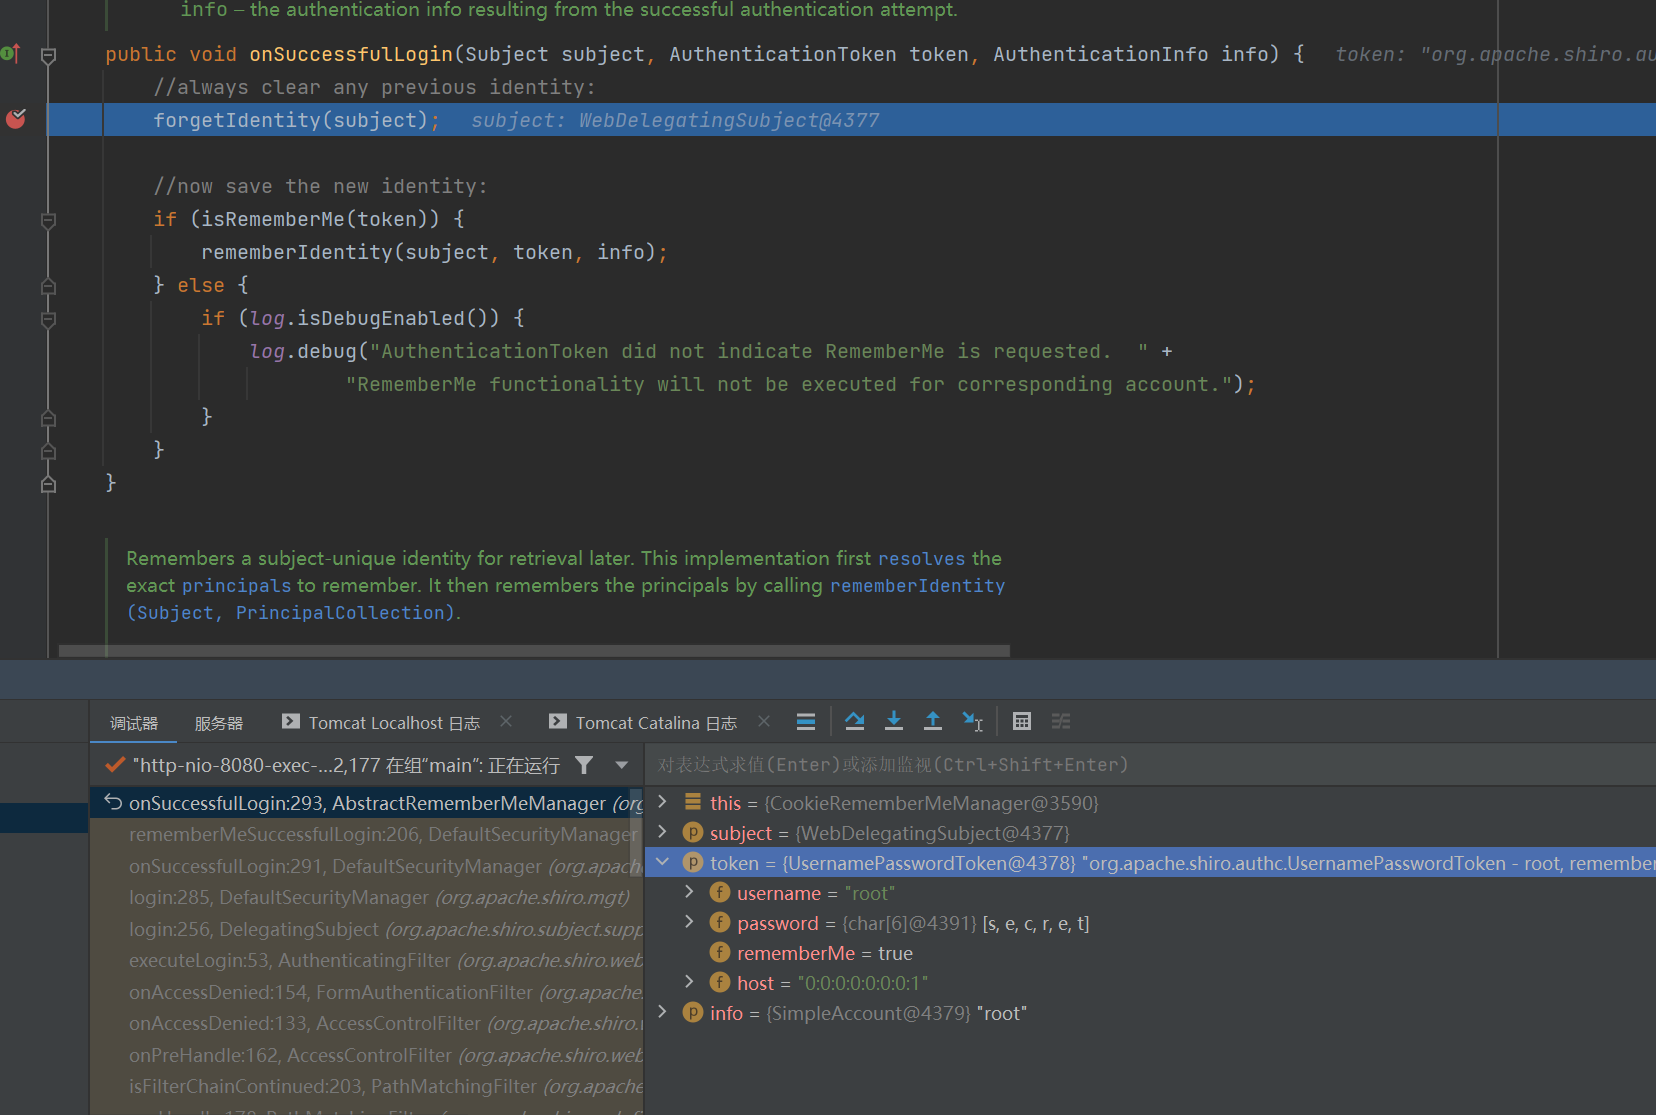Open the thread selector dropdown arrow
The width and height of the screenshot is (1656, 1115).
(622, 765)
